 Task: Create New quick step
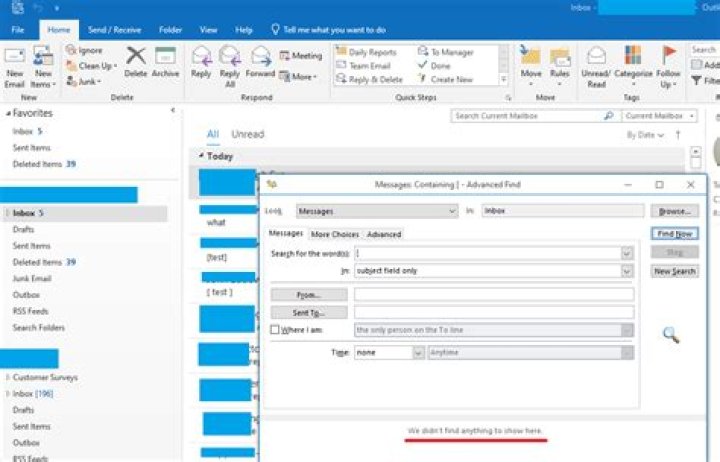445,79
